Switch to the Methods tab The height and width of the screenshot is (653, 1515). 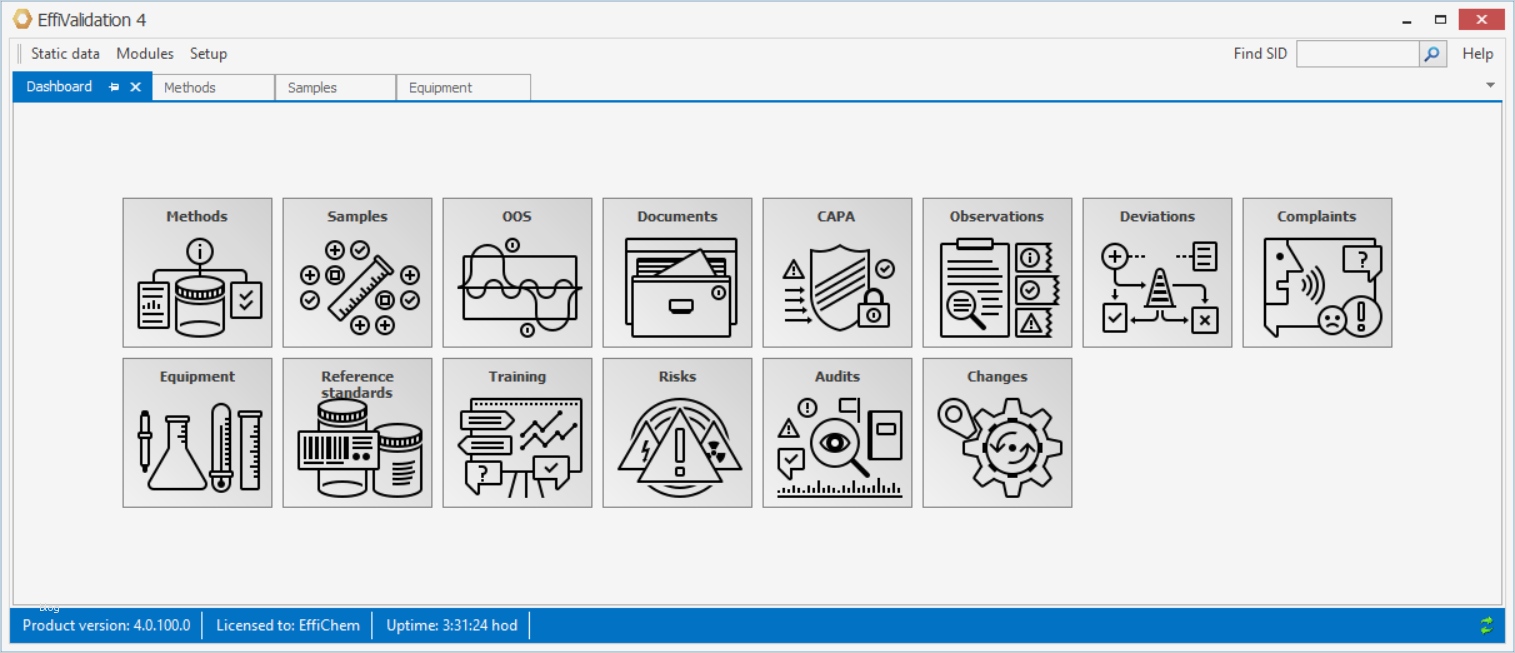pyautogui.click(x=213, y=88)
